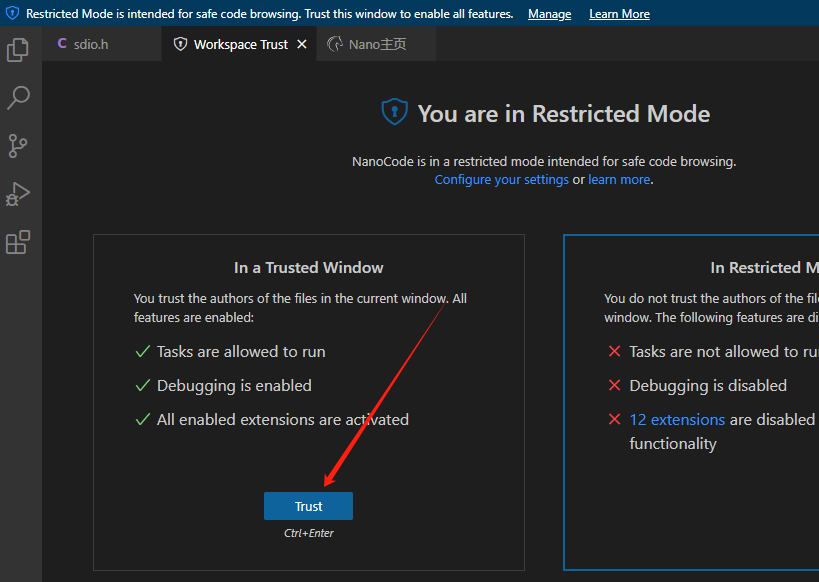
Task: Click 'Tasks are allowed to run' text
Action: point(241,352)
